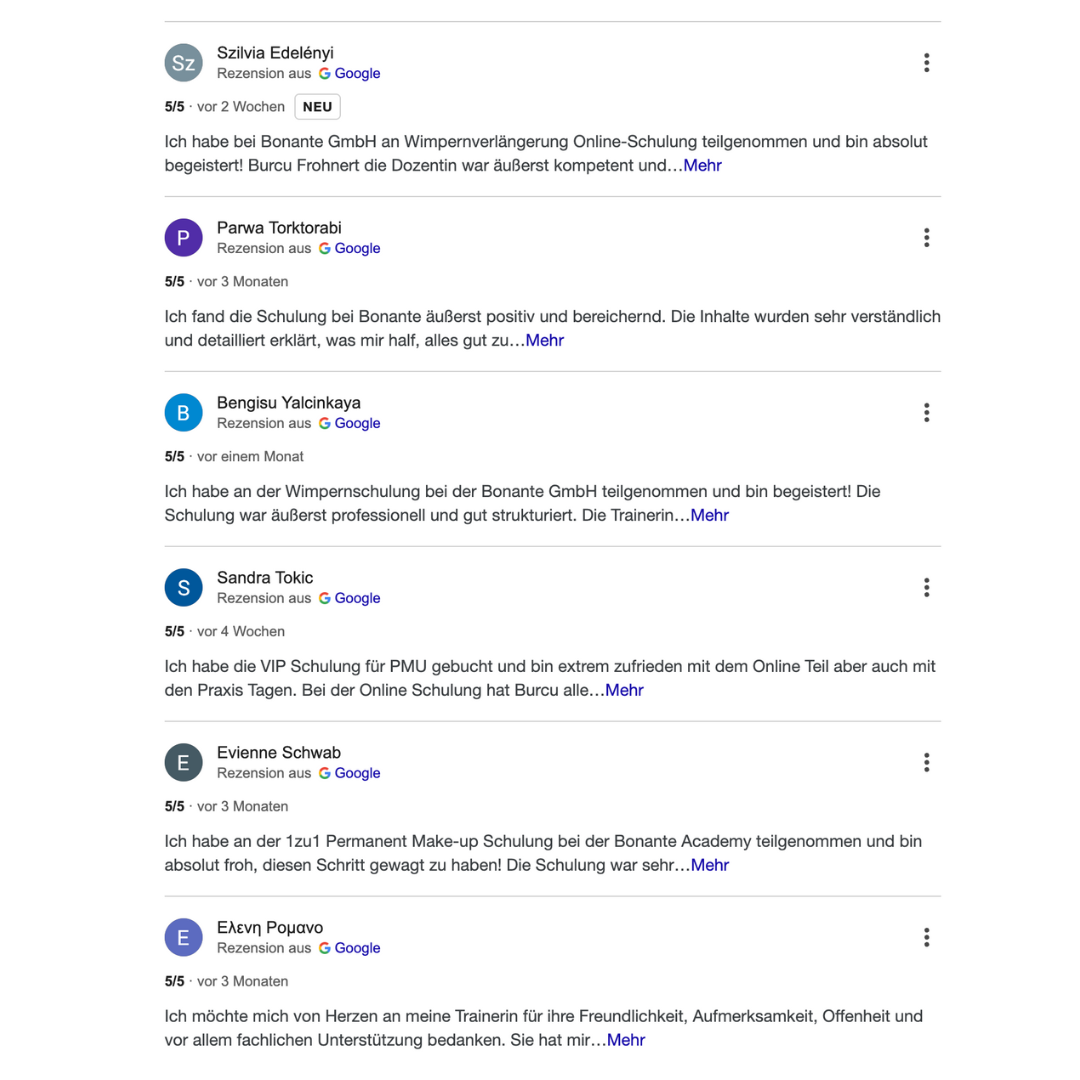Screen dimensions: 1080x1080
Task: Open Google link under Szilvia Edelényi's name
Action: click(x=350, y=74)
